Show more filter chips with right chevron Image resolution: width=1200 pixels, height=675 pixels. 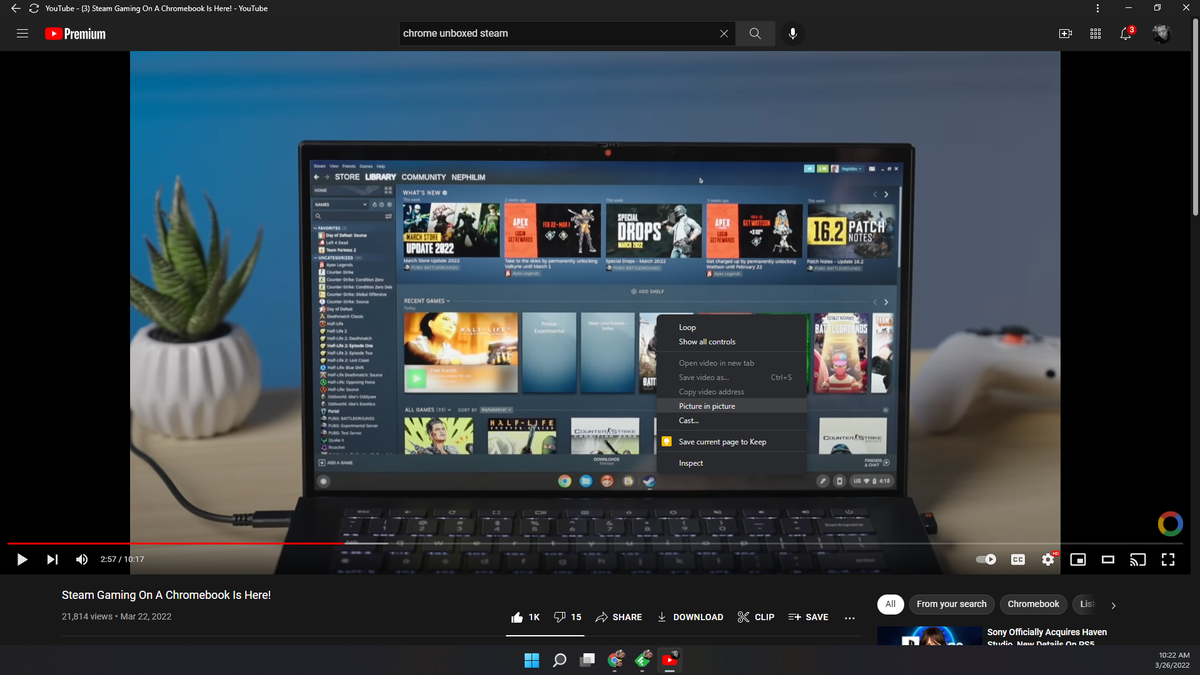tap(1113, 605)
